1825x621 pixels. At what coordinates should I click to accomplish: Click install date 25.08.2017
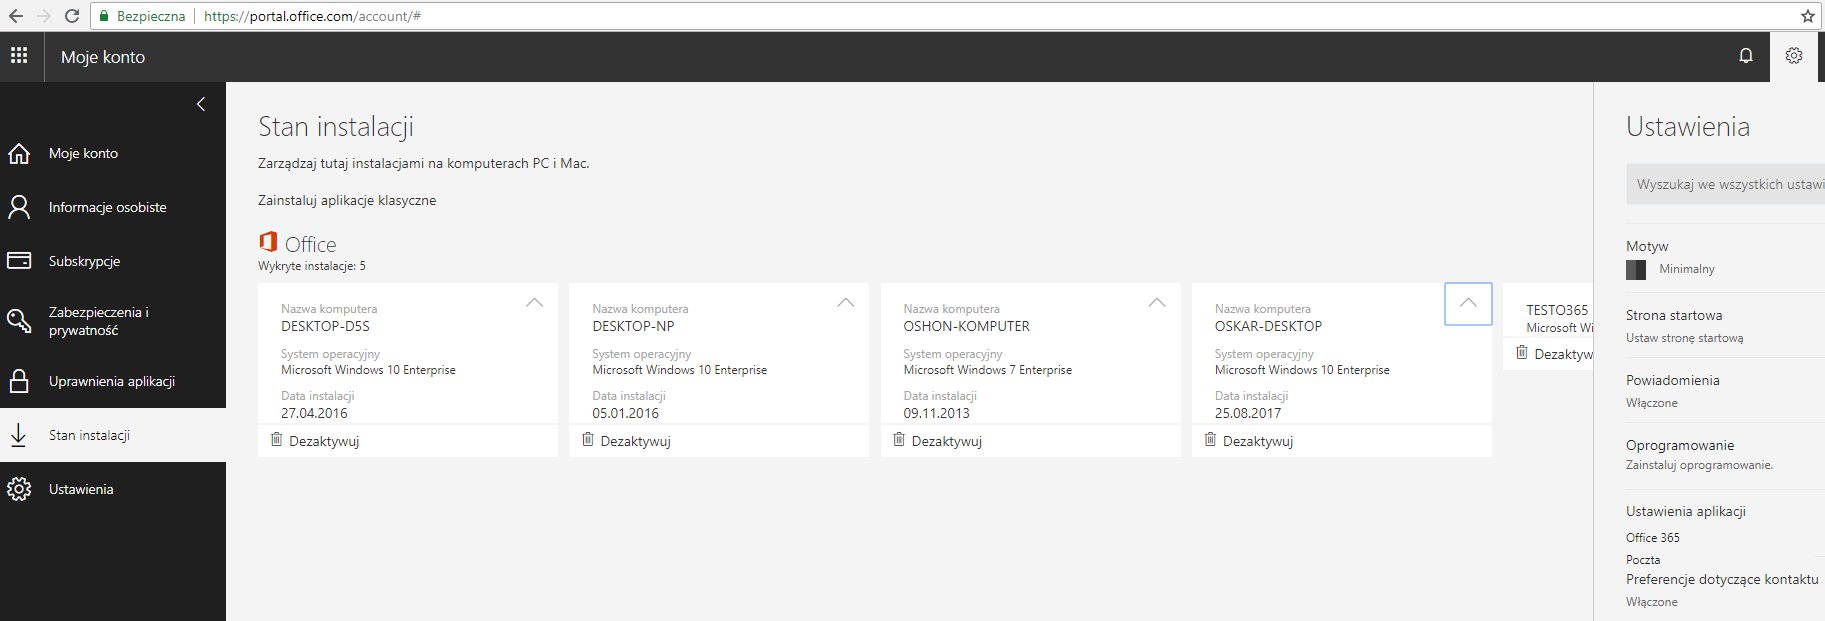pyautogui.click(x=1248, y=413)
